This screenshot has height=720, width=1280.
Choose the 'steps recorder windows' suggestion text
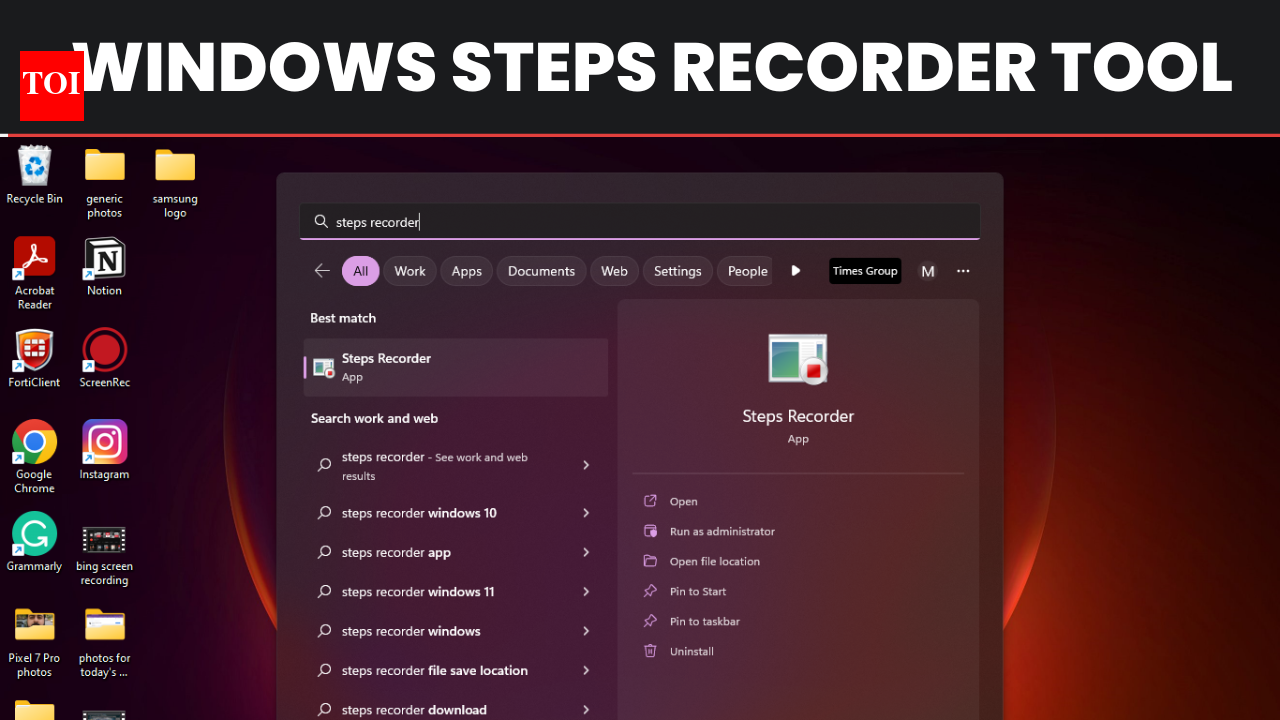click(411, 631)
